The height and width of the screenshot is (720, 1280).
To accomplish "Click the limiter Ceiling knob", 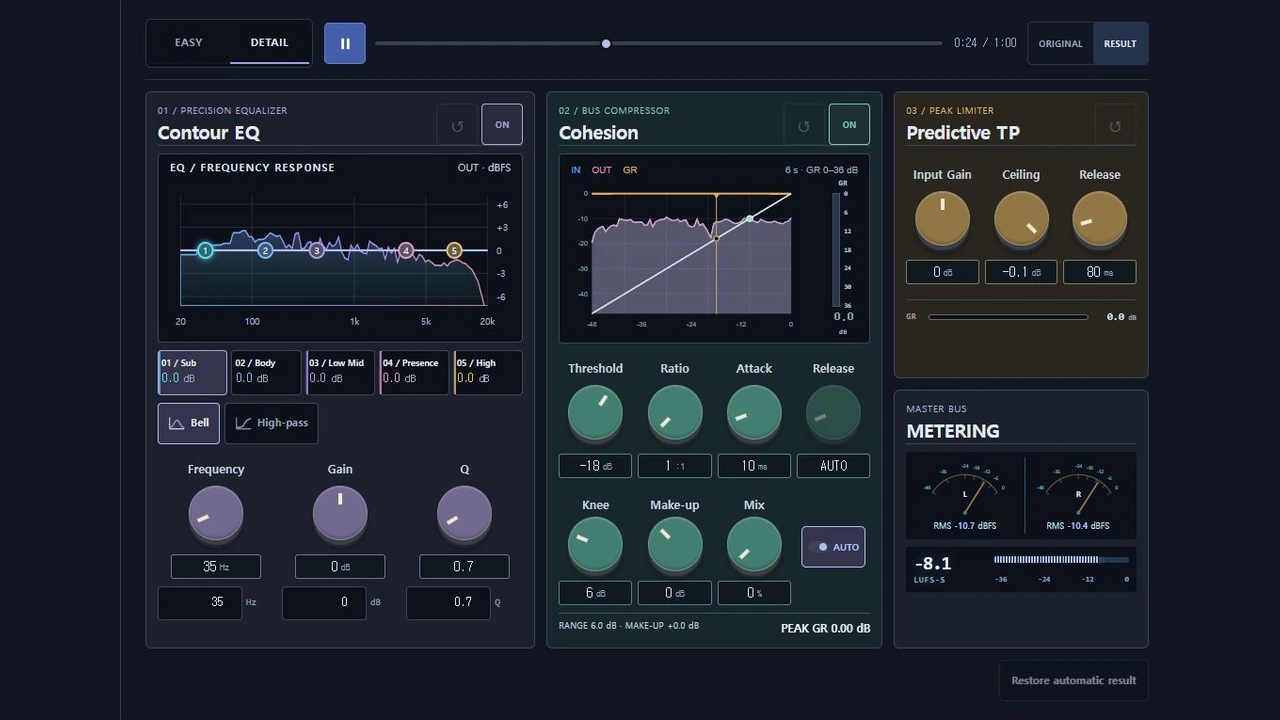I will click(x=1021, y=219).
